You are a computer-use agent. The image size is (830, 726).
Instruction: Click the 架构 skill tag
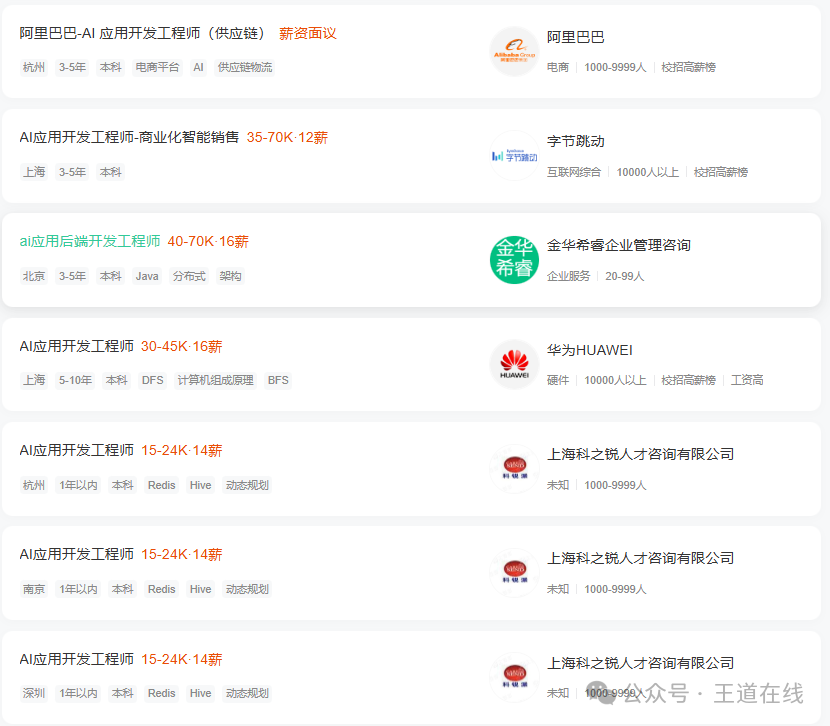[230, 276]
